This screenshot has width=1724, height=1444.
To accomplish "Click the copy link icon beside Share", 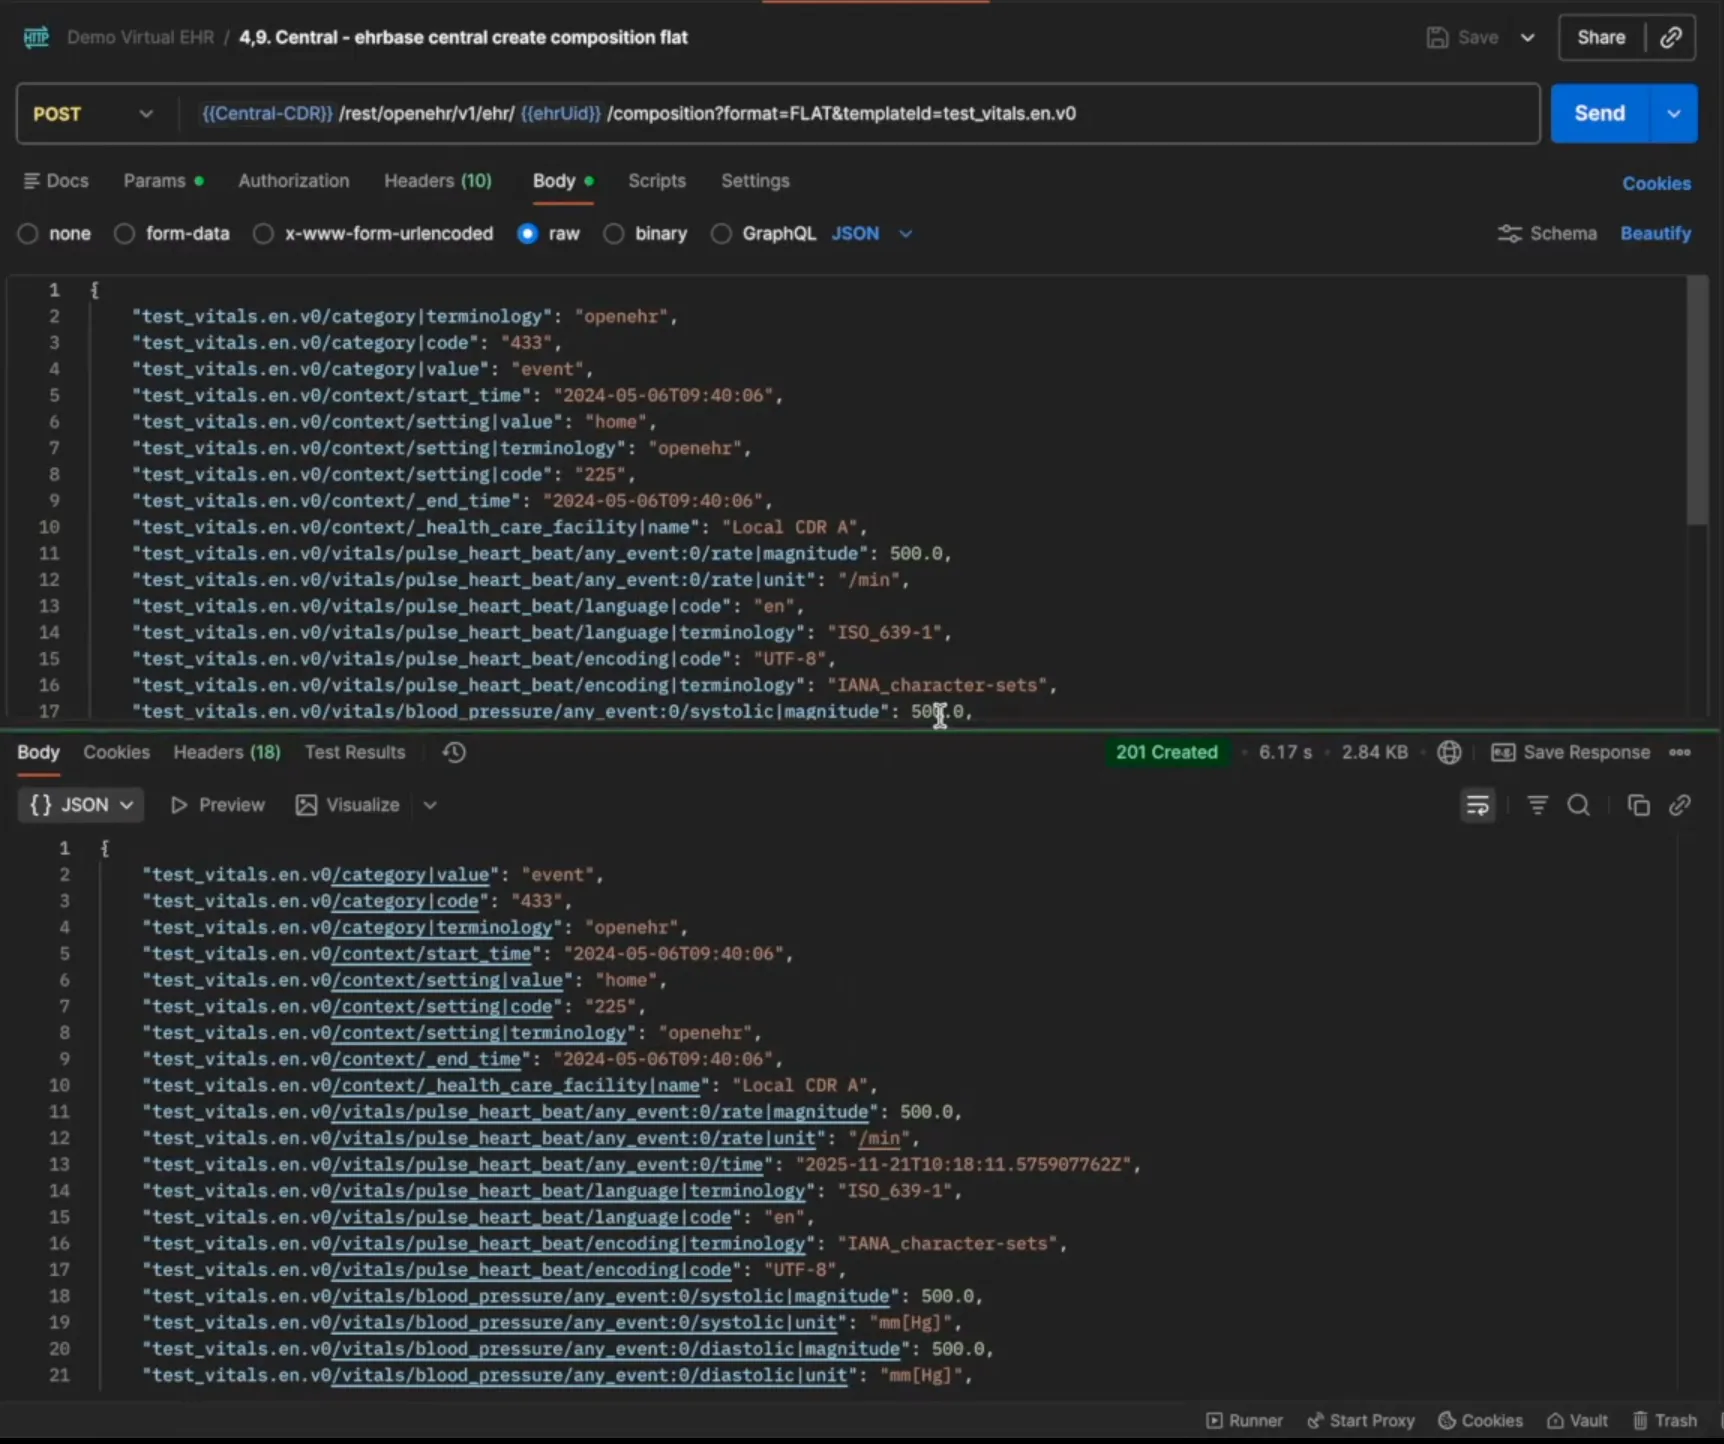I will pos(1670,38).
